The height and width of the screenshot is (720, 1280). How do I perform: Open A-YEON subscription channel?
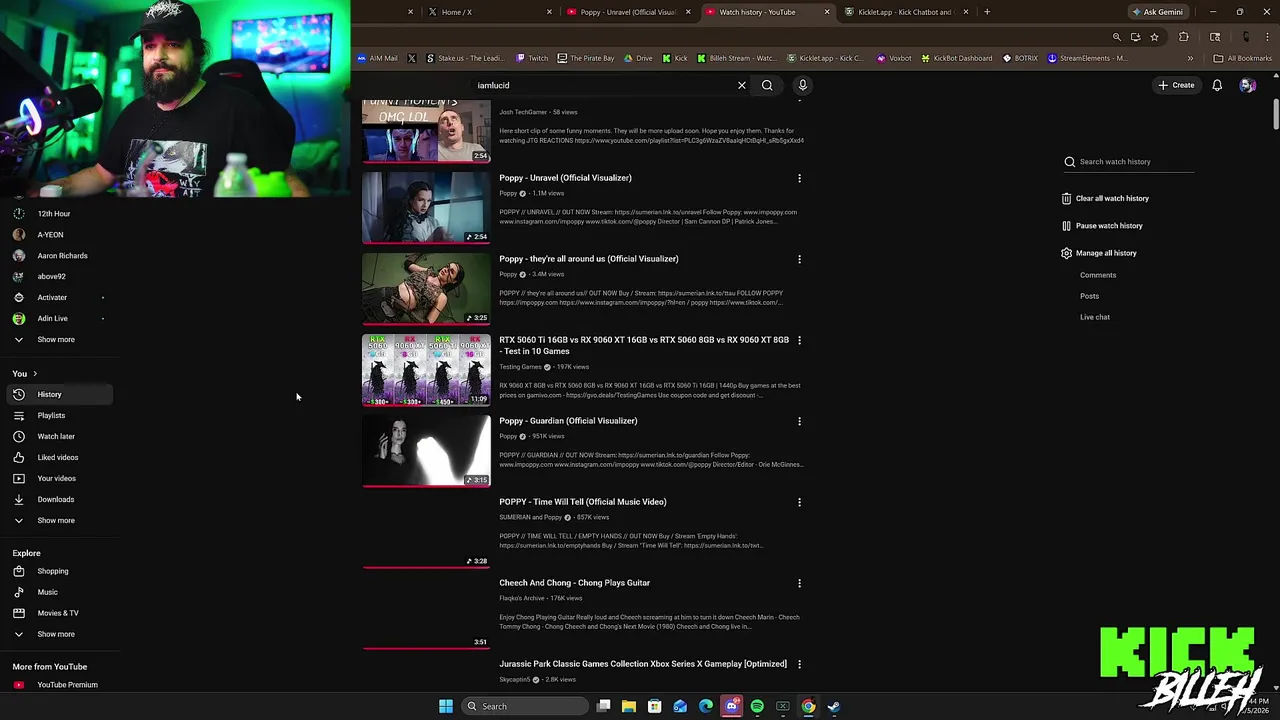pyautogui.click(x=58, y=234)
